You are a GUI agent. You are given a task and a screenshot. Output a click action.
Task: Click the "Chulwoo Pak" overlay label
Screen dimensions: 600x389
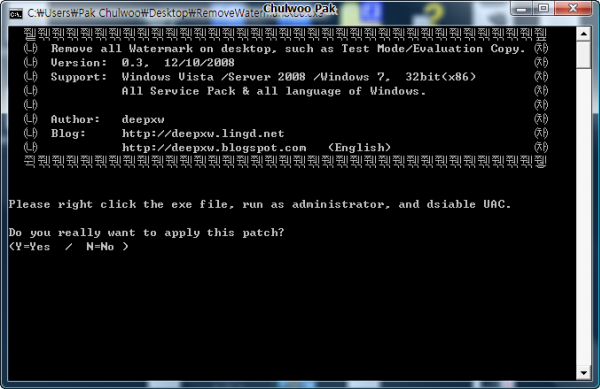tap(300, 8)
